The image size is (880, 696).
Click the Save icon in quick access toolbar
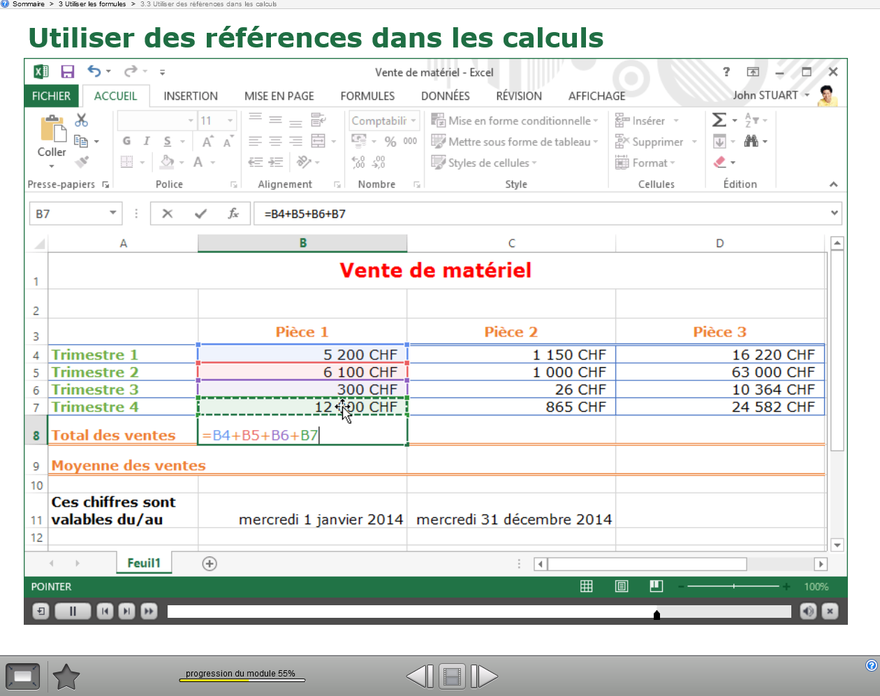tap(67, 72)
